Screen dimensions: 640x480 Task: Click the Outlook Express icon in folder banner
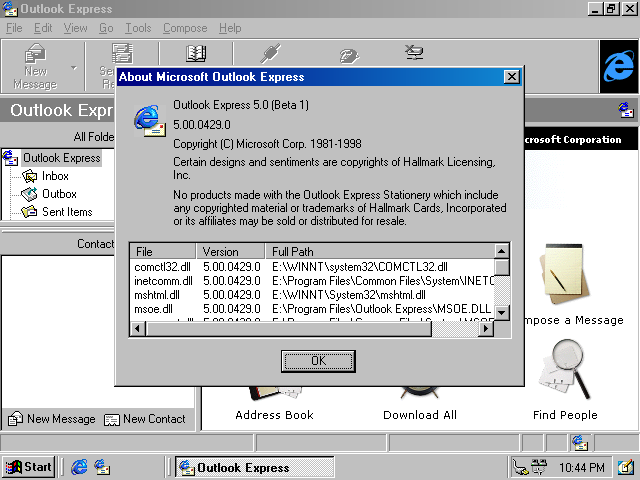coord(626,110)
